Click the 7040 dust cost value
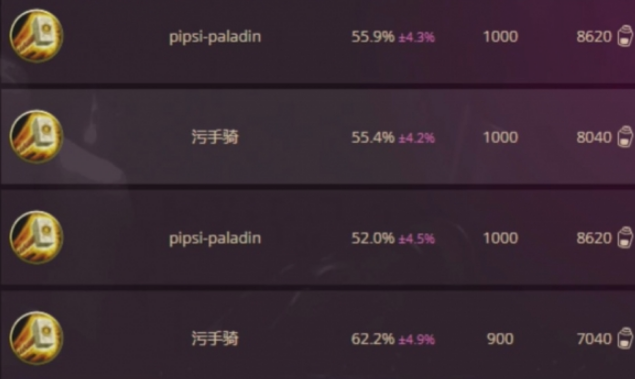The height and width of the screenshot is (379, 635). pyautogui.click(x=594, y=339)
